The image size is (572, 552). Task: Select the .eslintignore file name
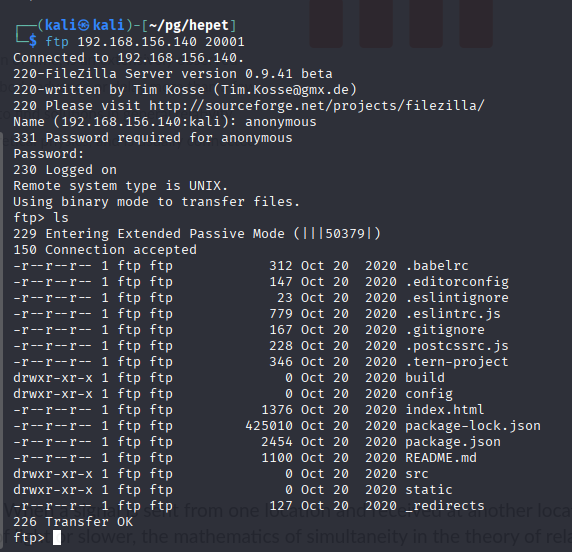click(x=457, y=298)
